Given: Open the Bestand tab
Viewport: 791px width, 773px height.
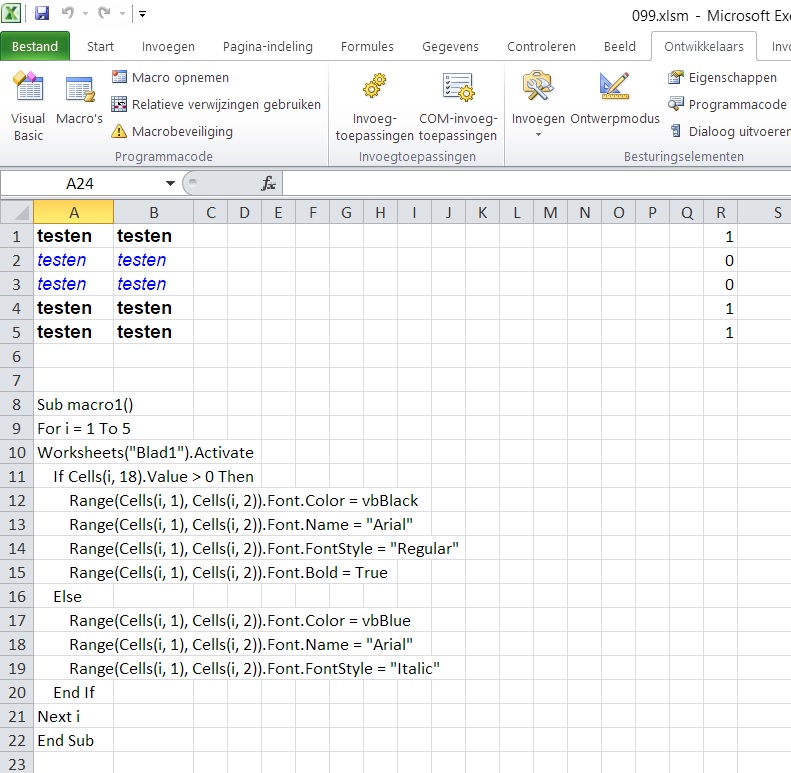Looking at the screenshot, I should coord(35,46).
